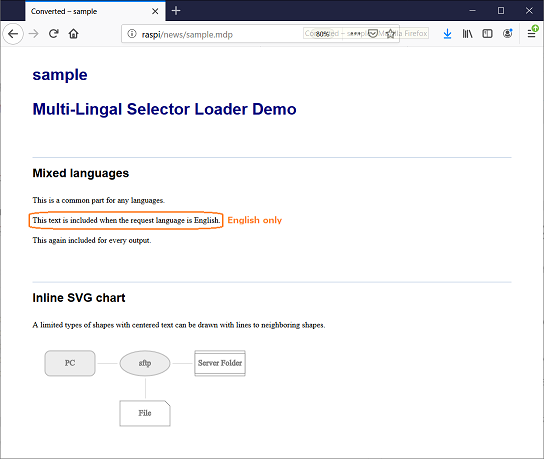Show site information icon in address bar
This screenshot has width=544, height=459.
[x=132, y=34]
